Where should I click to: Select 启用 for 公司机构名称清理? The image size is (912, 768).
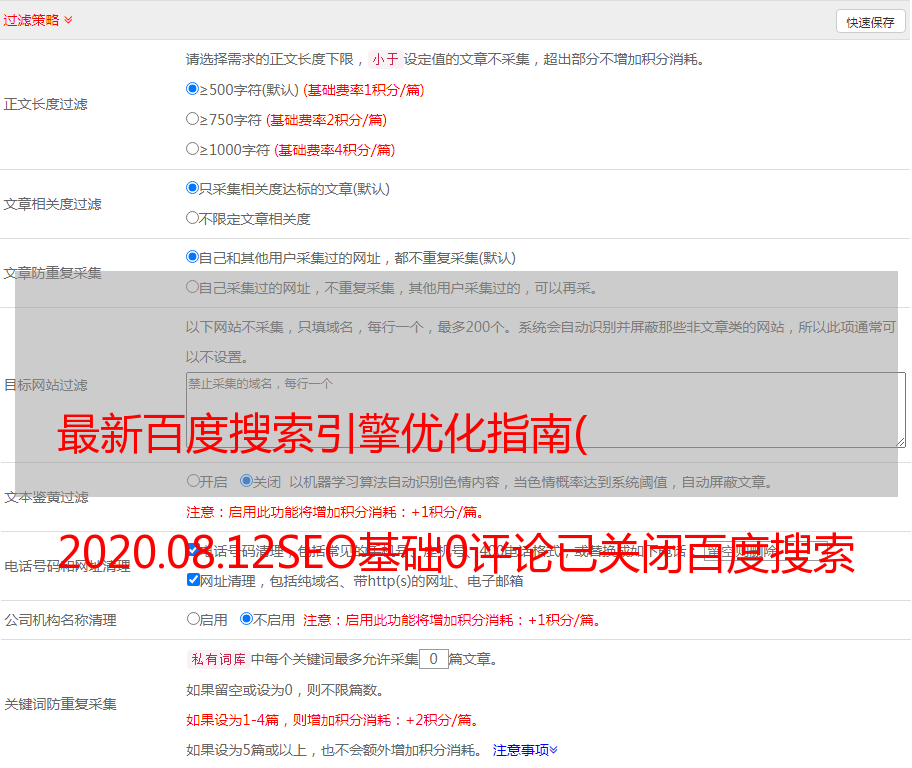[x=193, y=618]
